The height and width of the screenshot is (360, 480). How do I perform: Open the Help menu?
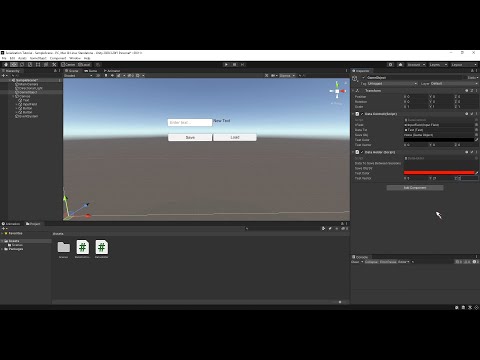(87, 58)
